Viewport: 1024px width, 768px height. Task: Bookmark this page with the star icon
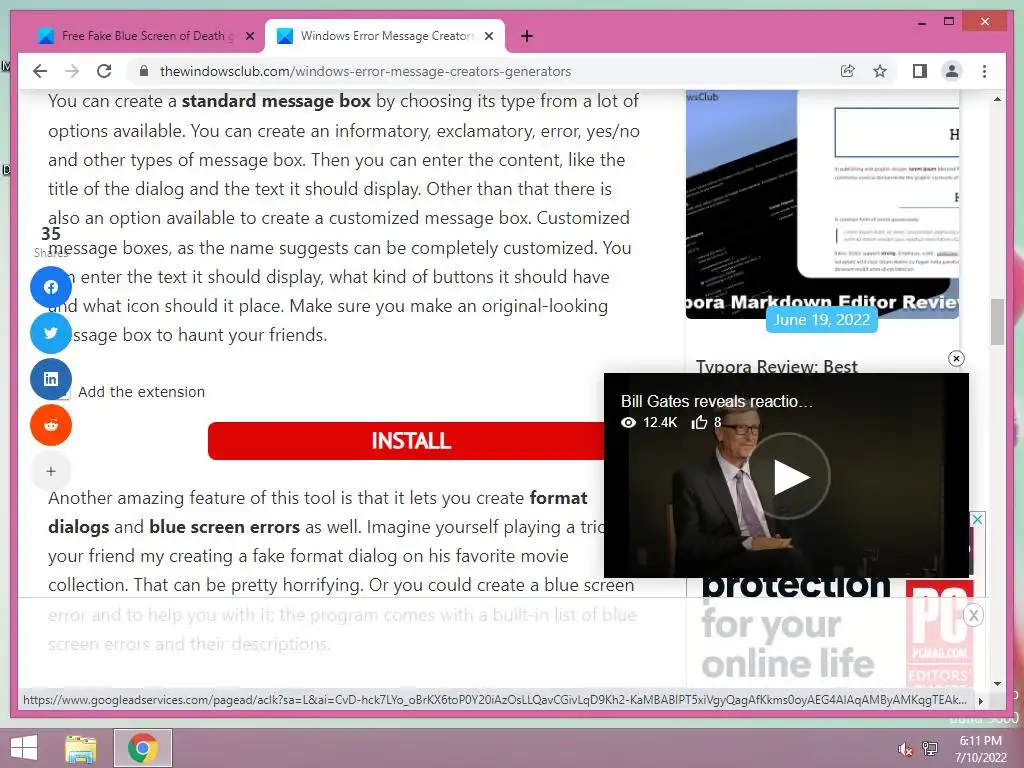click(x=880, y=71)
